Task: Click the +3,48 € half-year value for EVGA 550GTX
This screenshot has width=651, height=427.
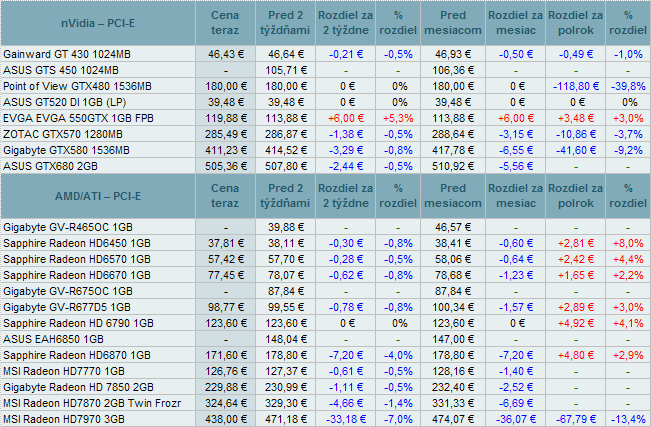Action: click(x=576, y=118)
